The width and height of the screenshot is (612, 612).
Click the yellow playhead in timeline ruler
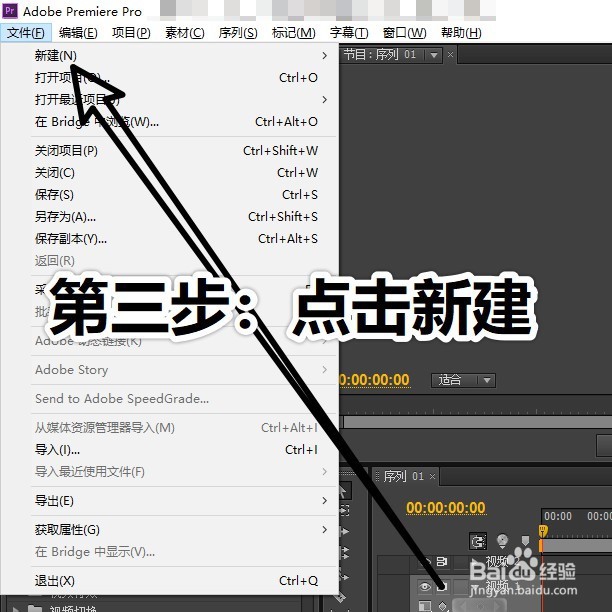pyautogui.click(x=543, y=531)
